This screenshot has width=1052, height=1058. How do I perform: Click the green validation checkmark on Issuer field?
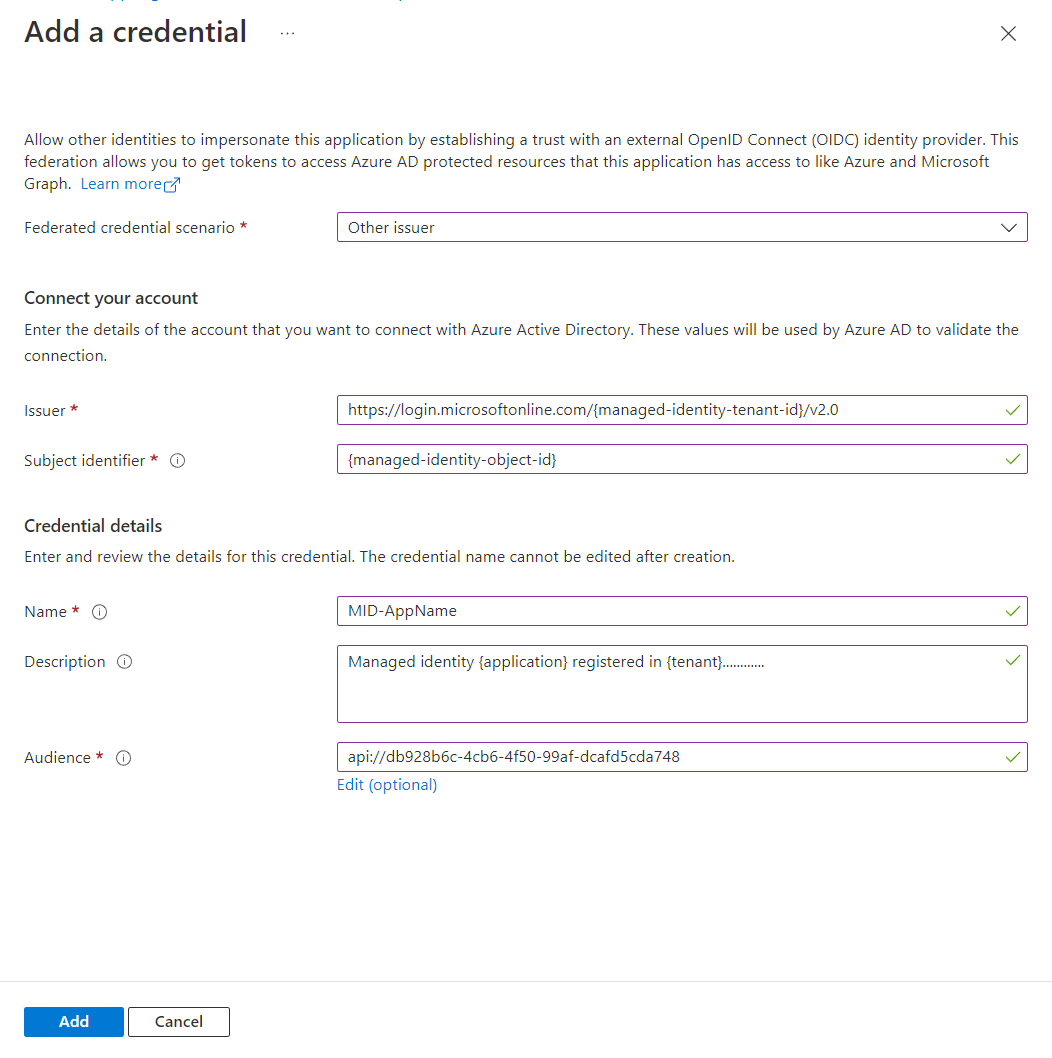pyautogui.click(x=1013, y=409)
